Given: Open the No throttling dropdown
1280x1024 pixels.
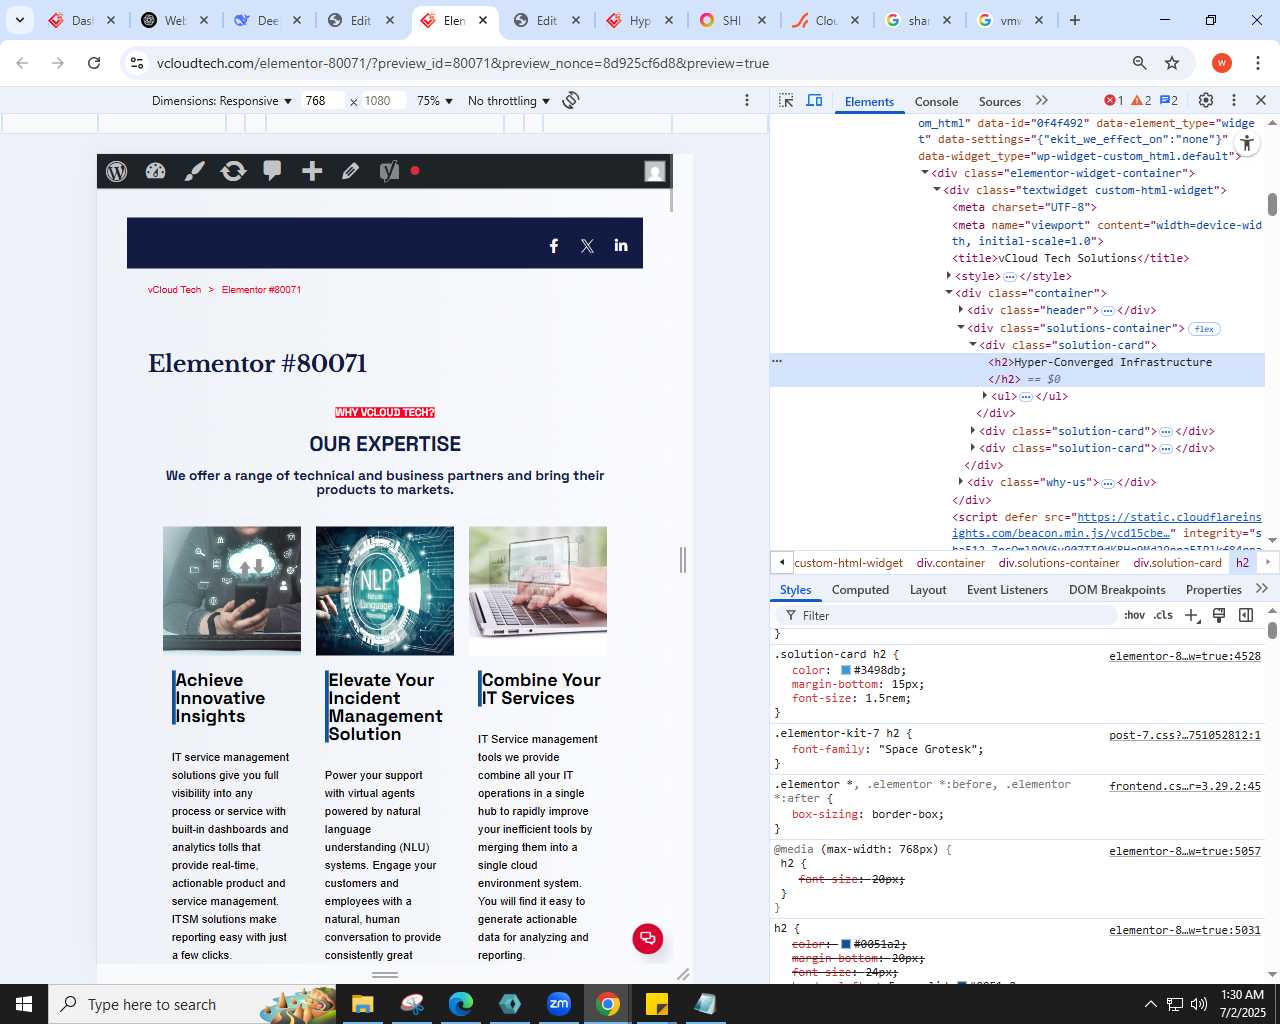Looking at the screenshot, I should 509,100.
